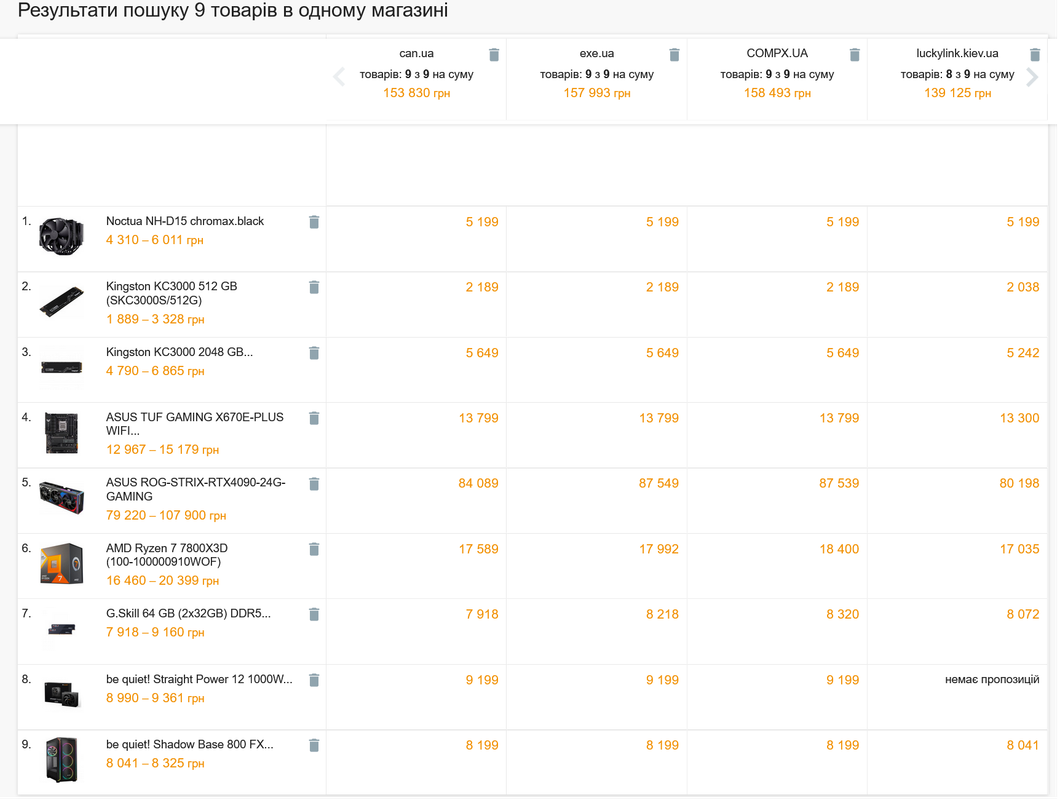Click exe.ua total 157 993 грн
1060x800 pixels.
(597, 93)
